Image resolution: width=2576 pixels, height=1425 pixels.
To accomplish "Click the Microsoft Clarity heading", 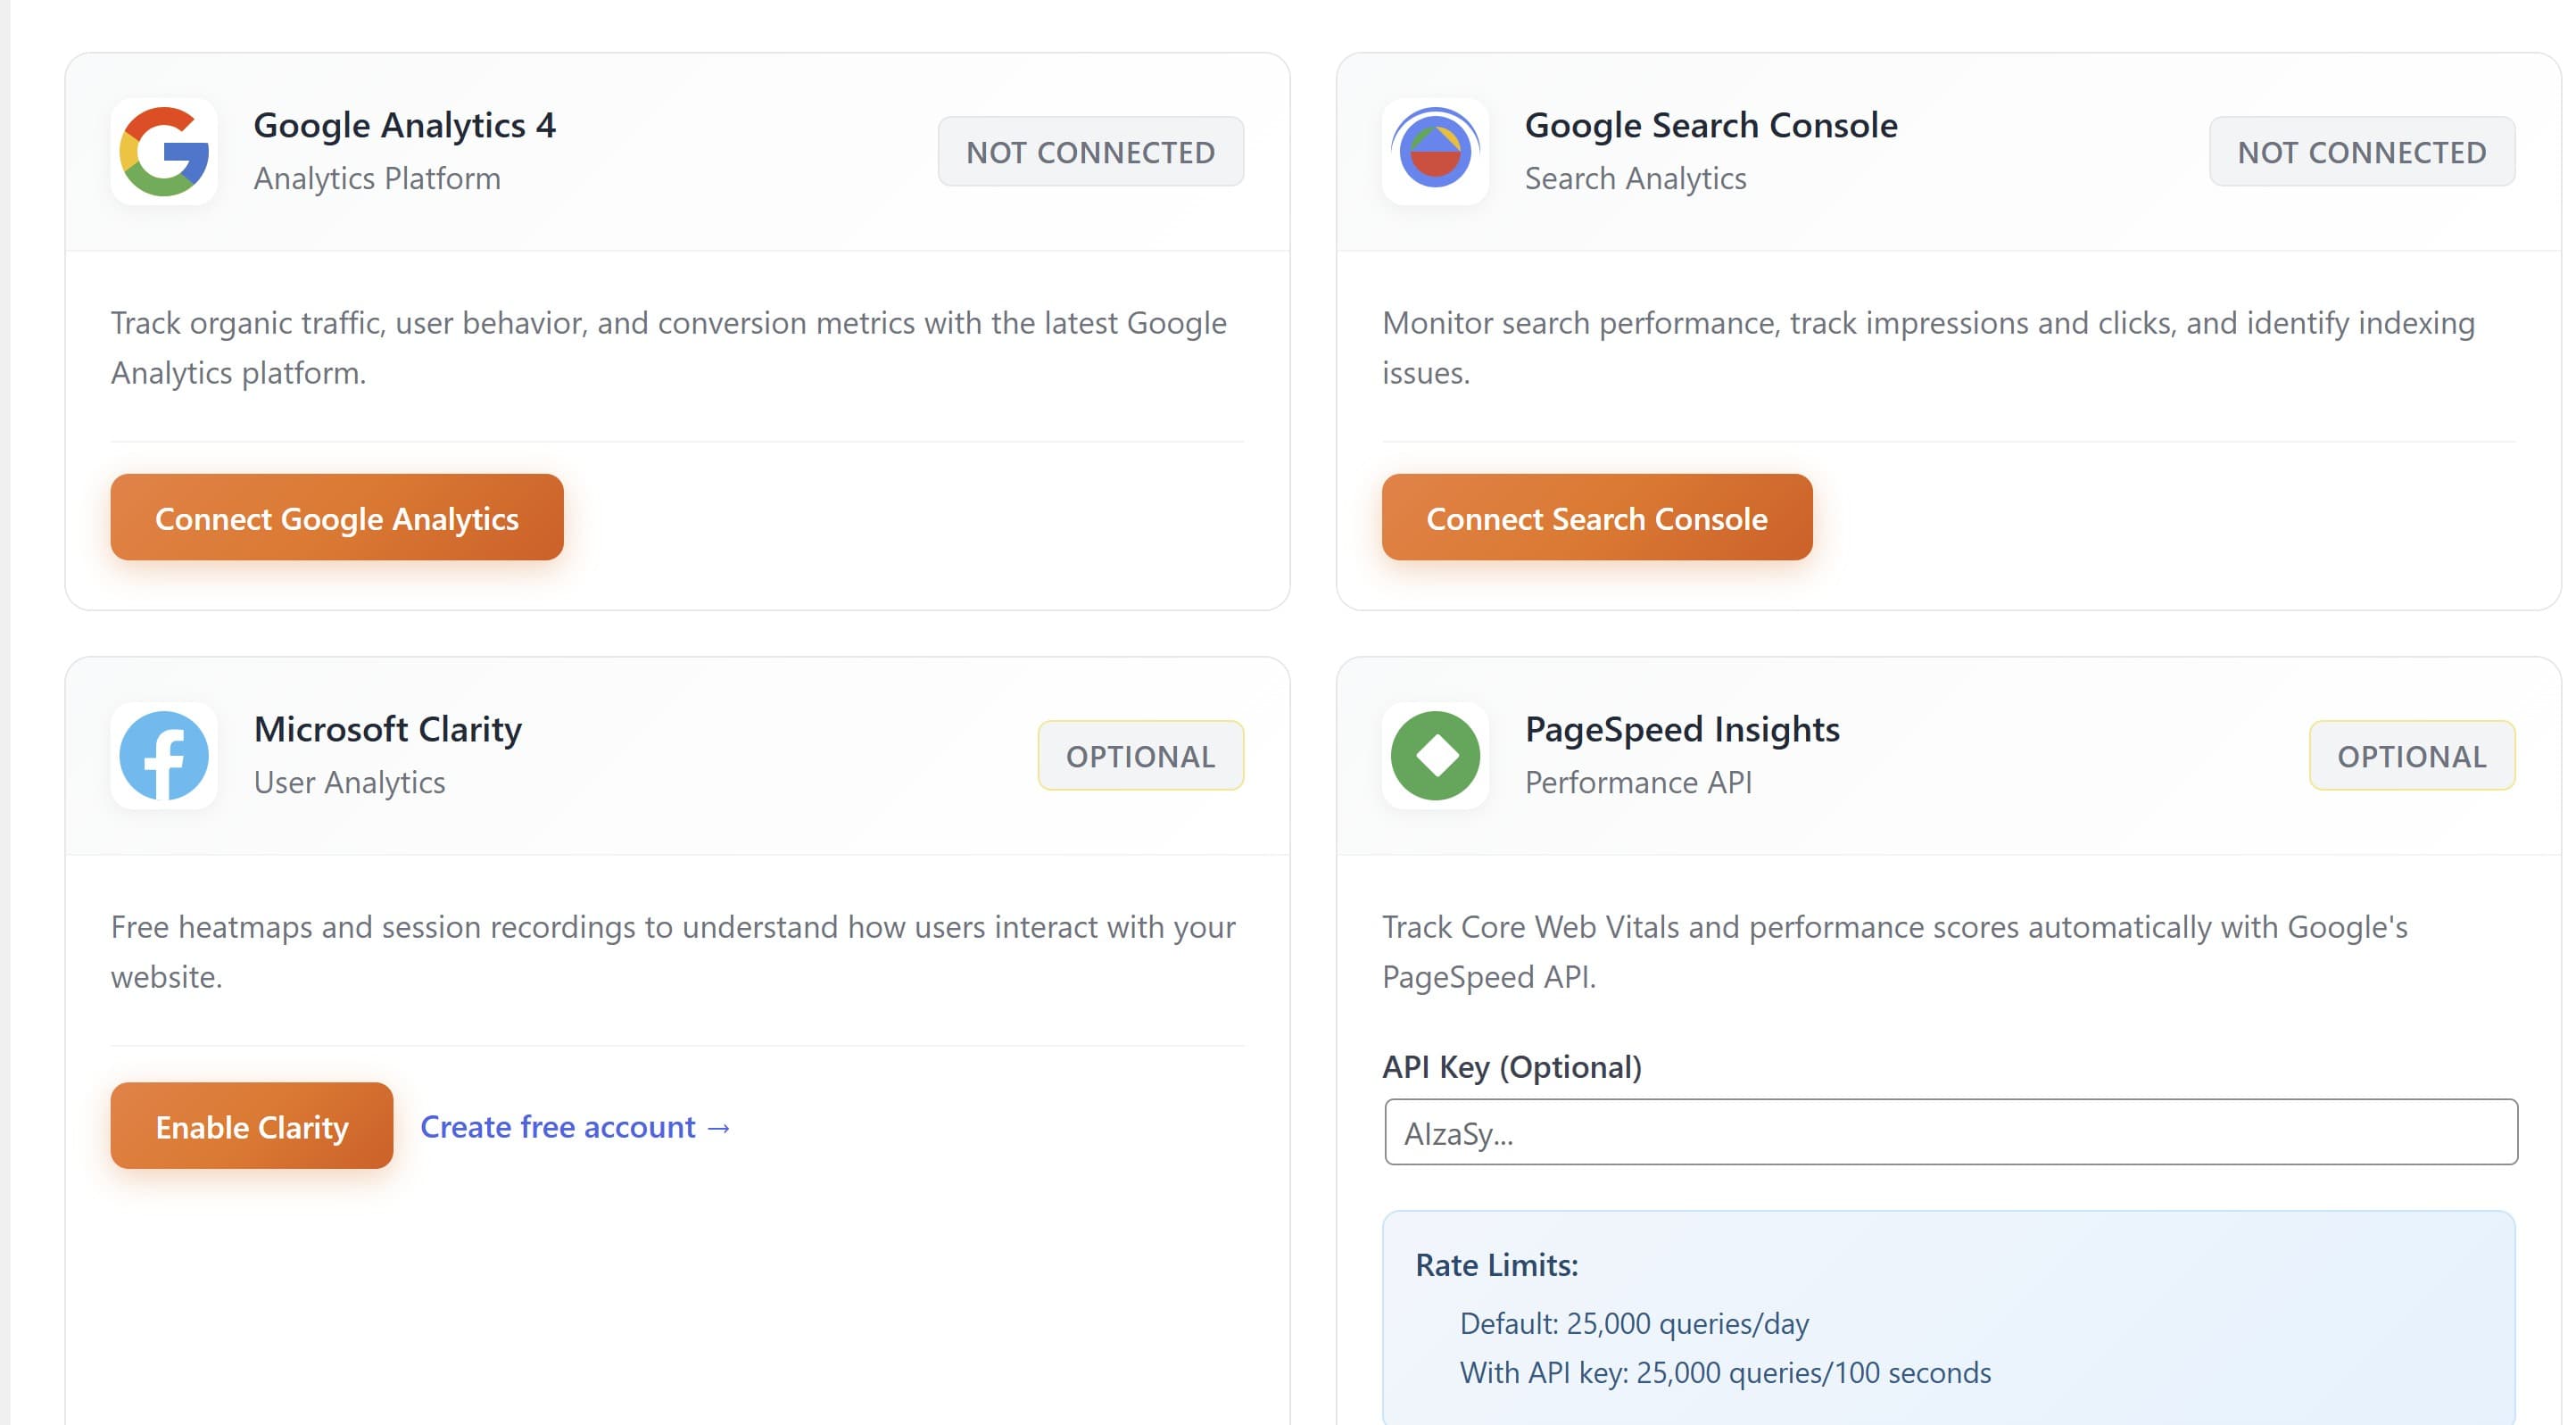I will [388, 729].
